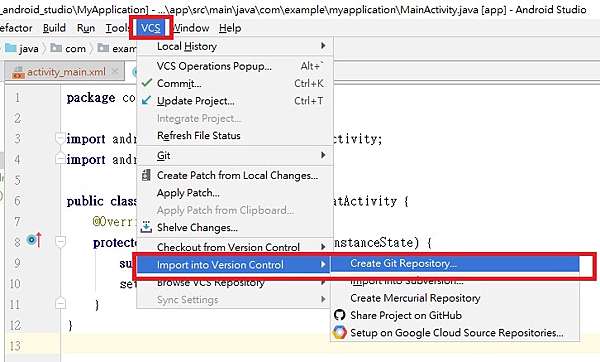Select Create Patch from Local Changes
This screenshot has height=362, width=600.
click(x=235, y=176)
